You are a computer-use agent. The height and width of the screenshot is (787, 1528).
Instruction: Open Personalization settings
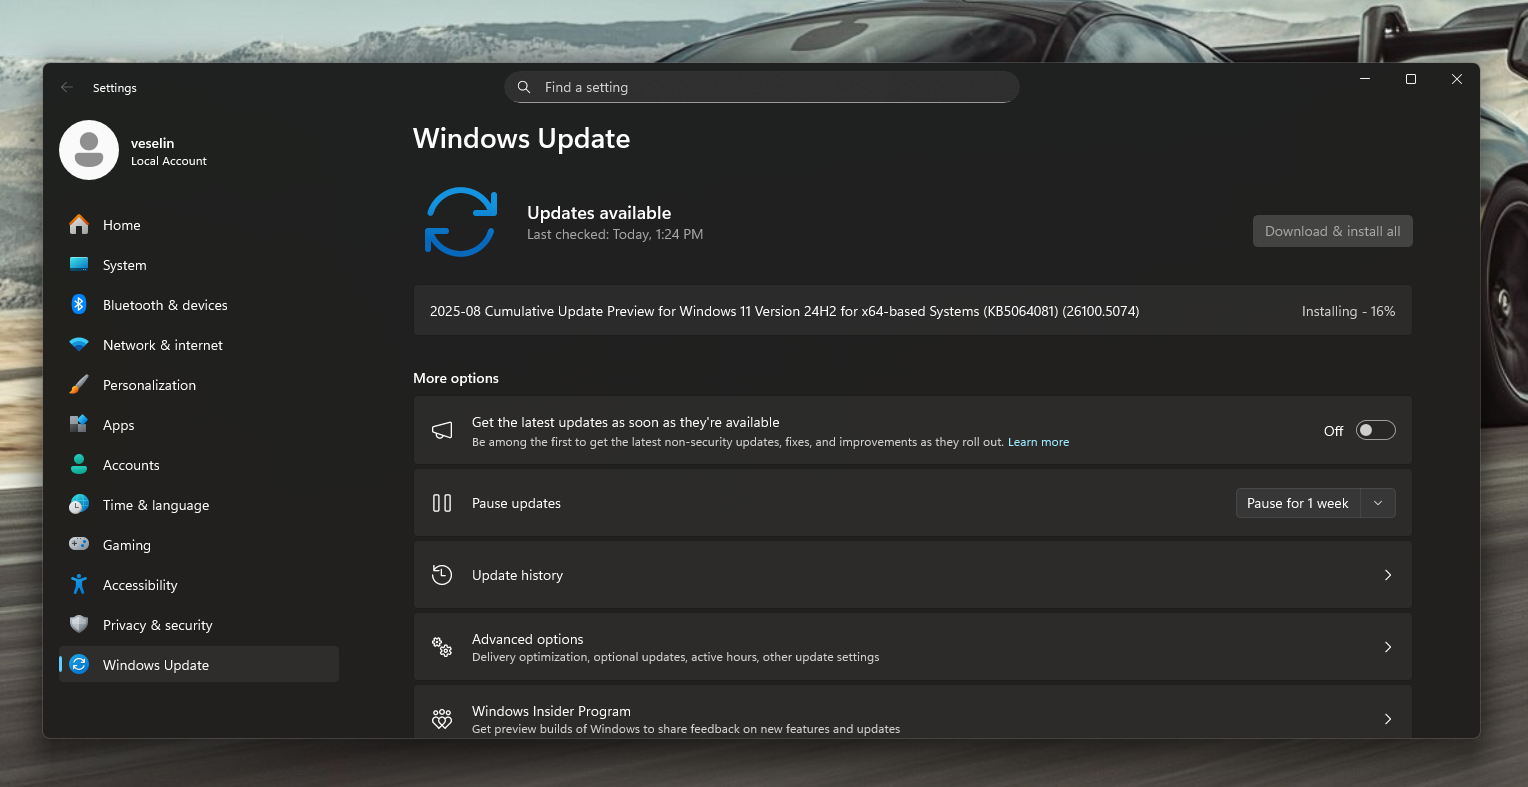tap(199, 385)
